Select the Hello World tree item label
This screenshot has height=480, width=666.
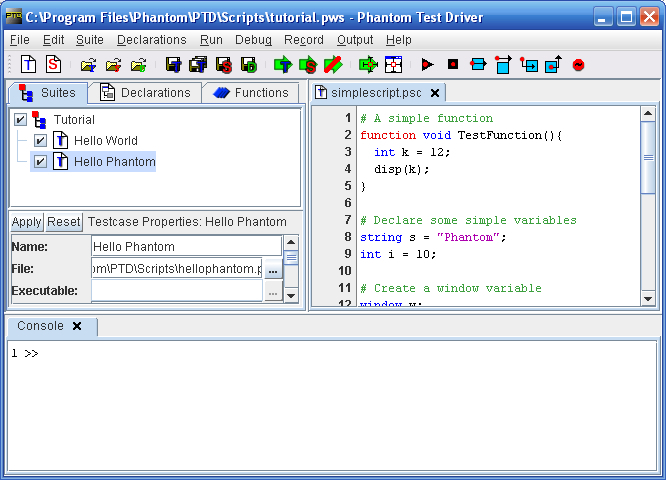tap(106, 141)
